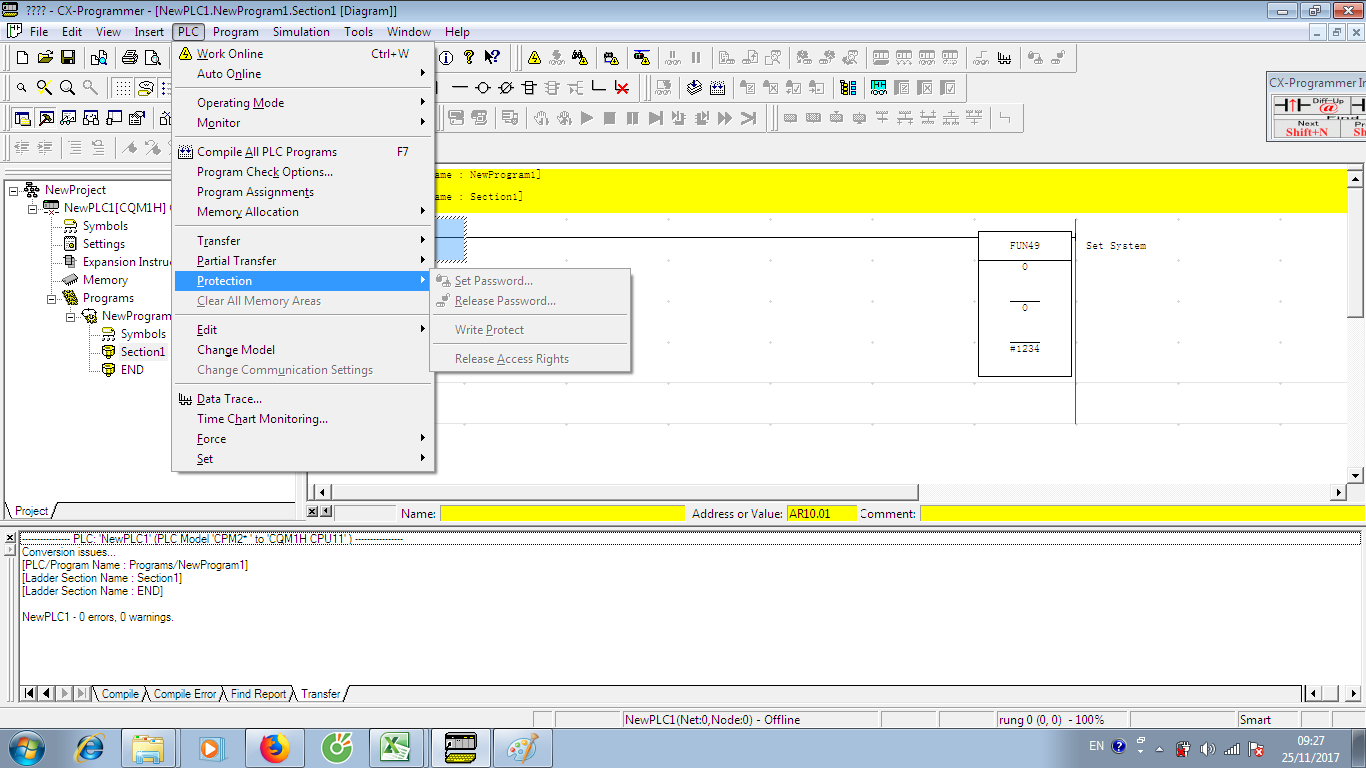
Task: Click the Name input field
Action: click(x=563, y=513)
